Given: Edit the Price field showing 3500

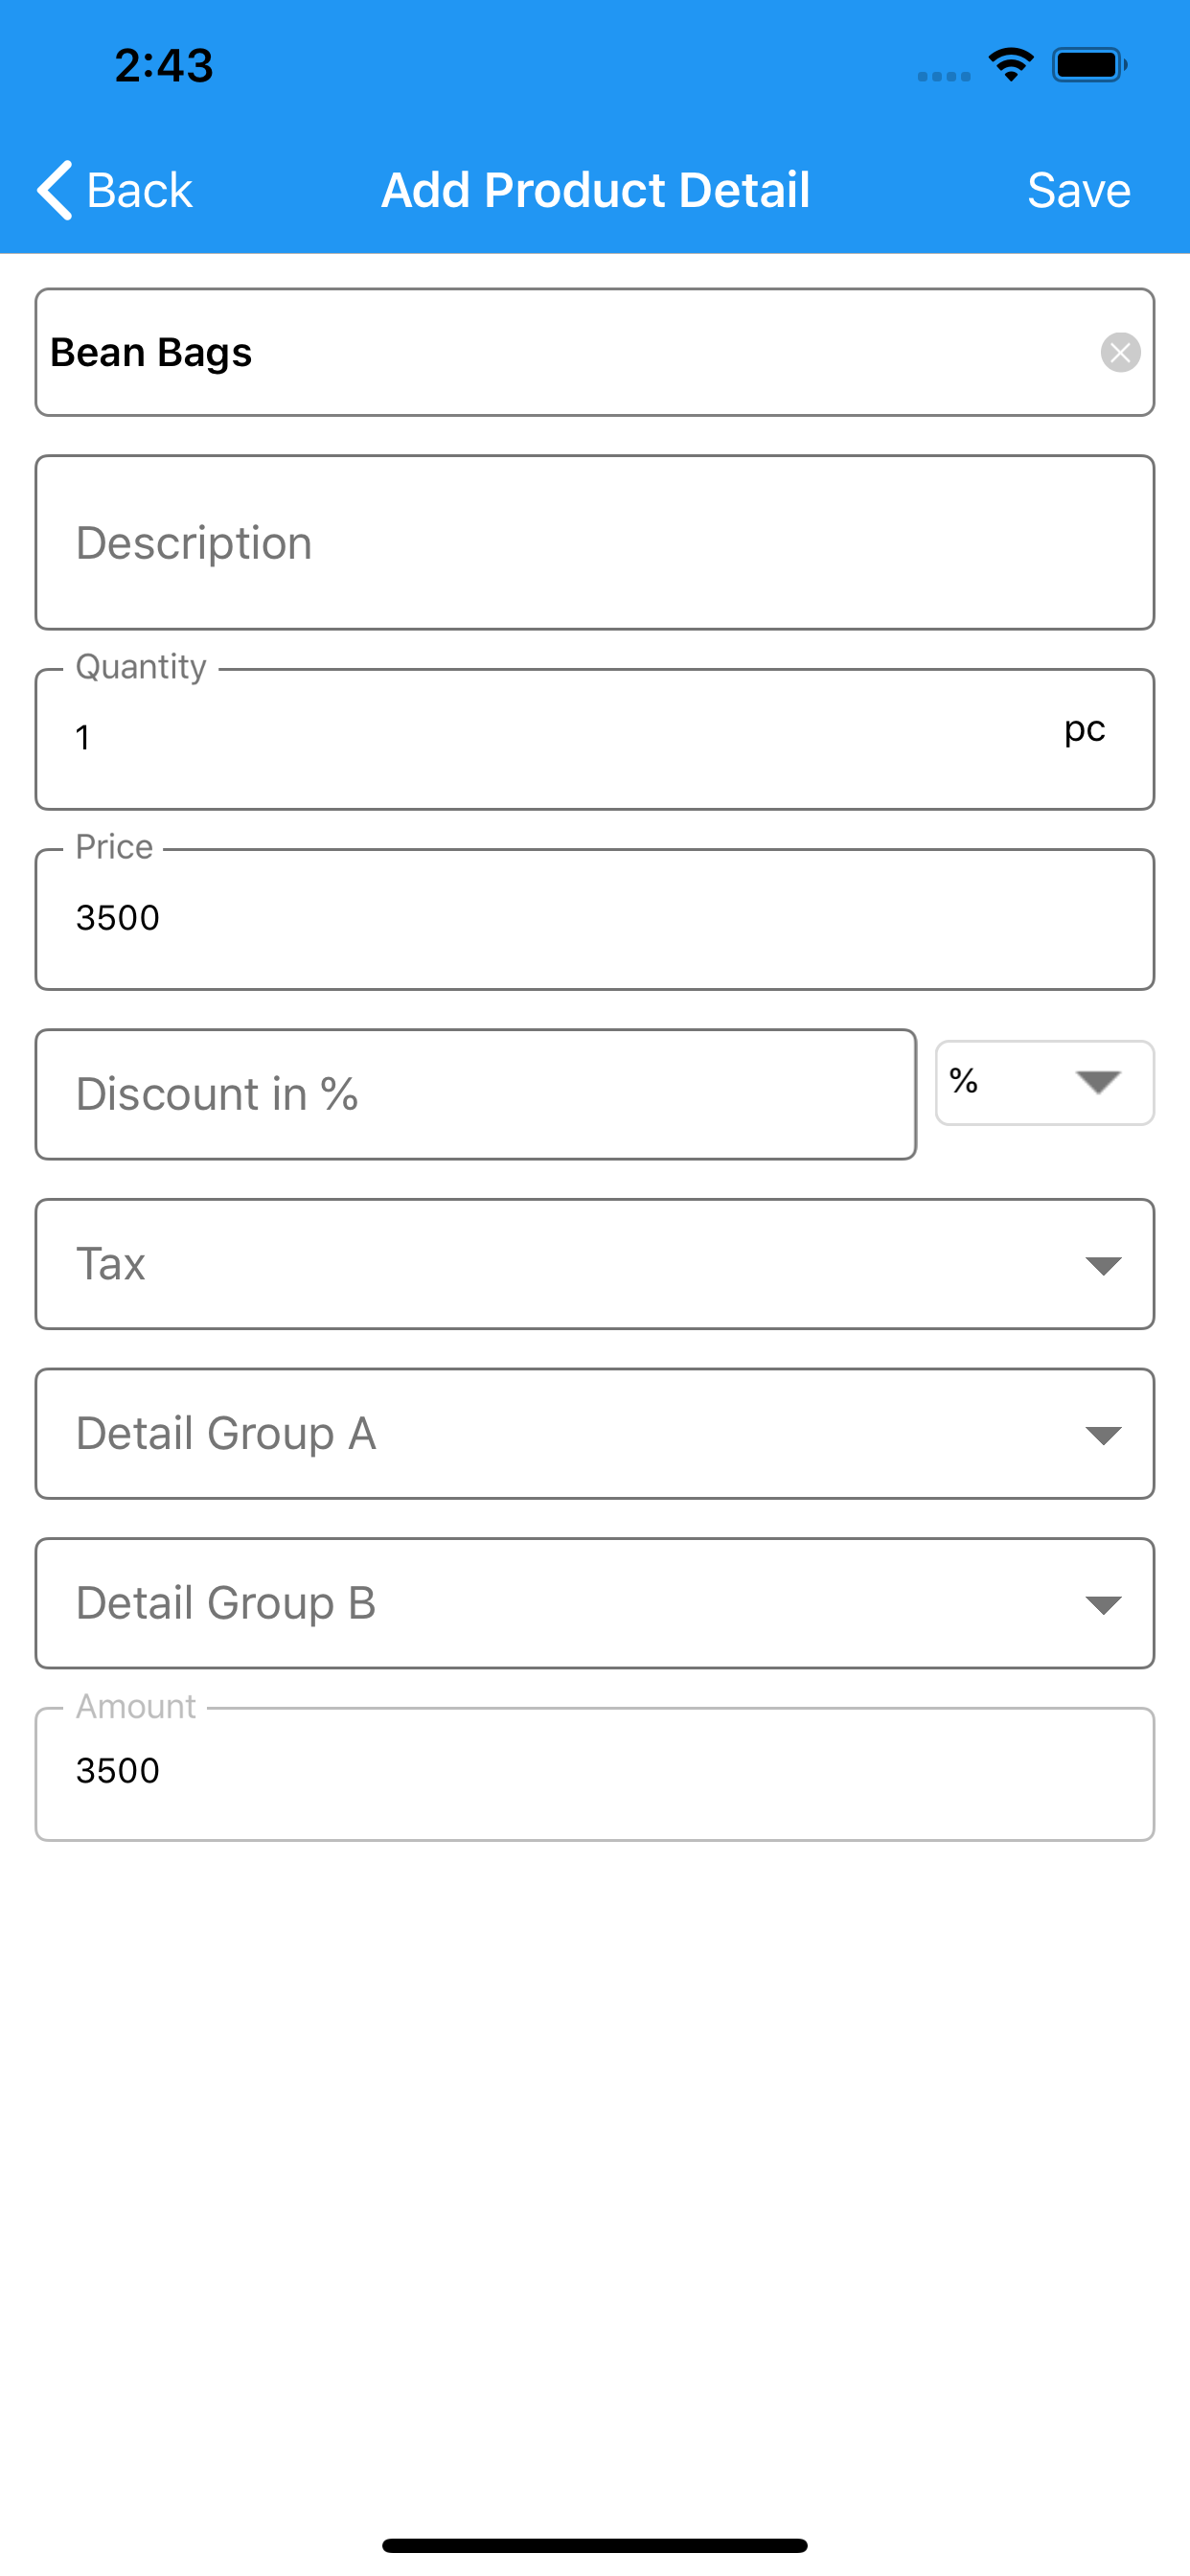Looking at the screenshot, I should (594, 919).
